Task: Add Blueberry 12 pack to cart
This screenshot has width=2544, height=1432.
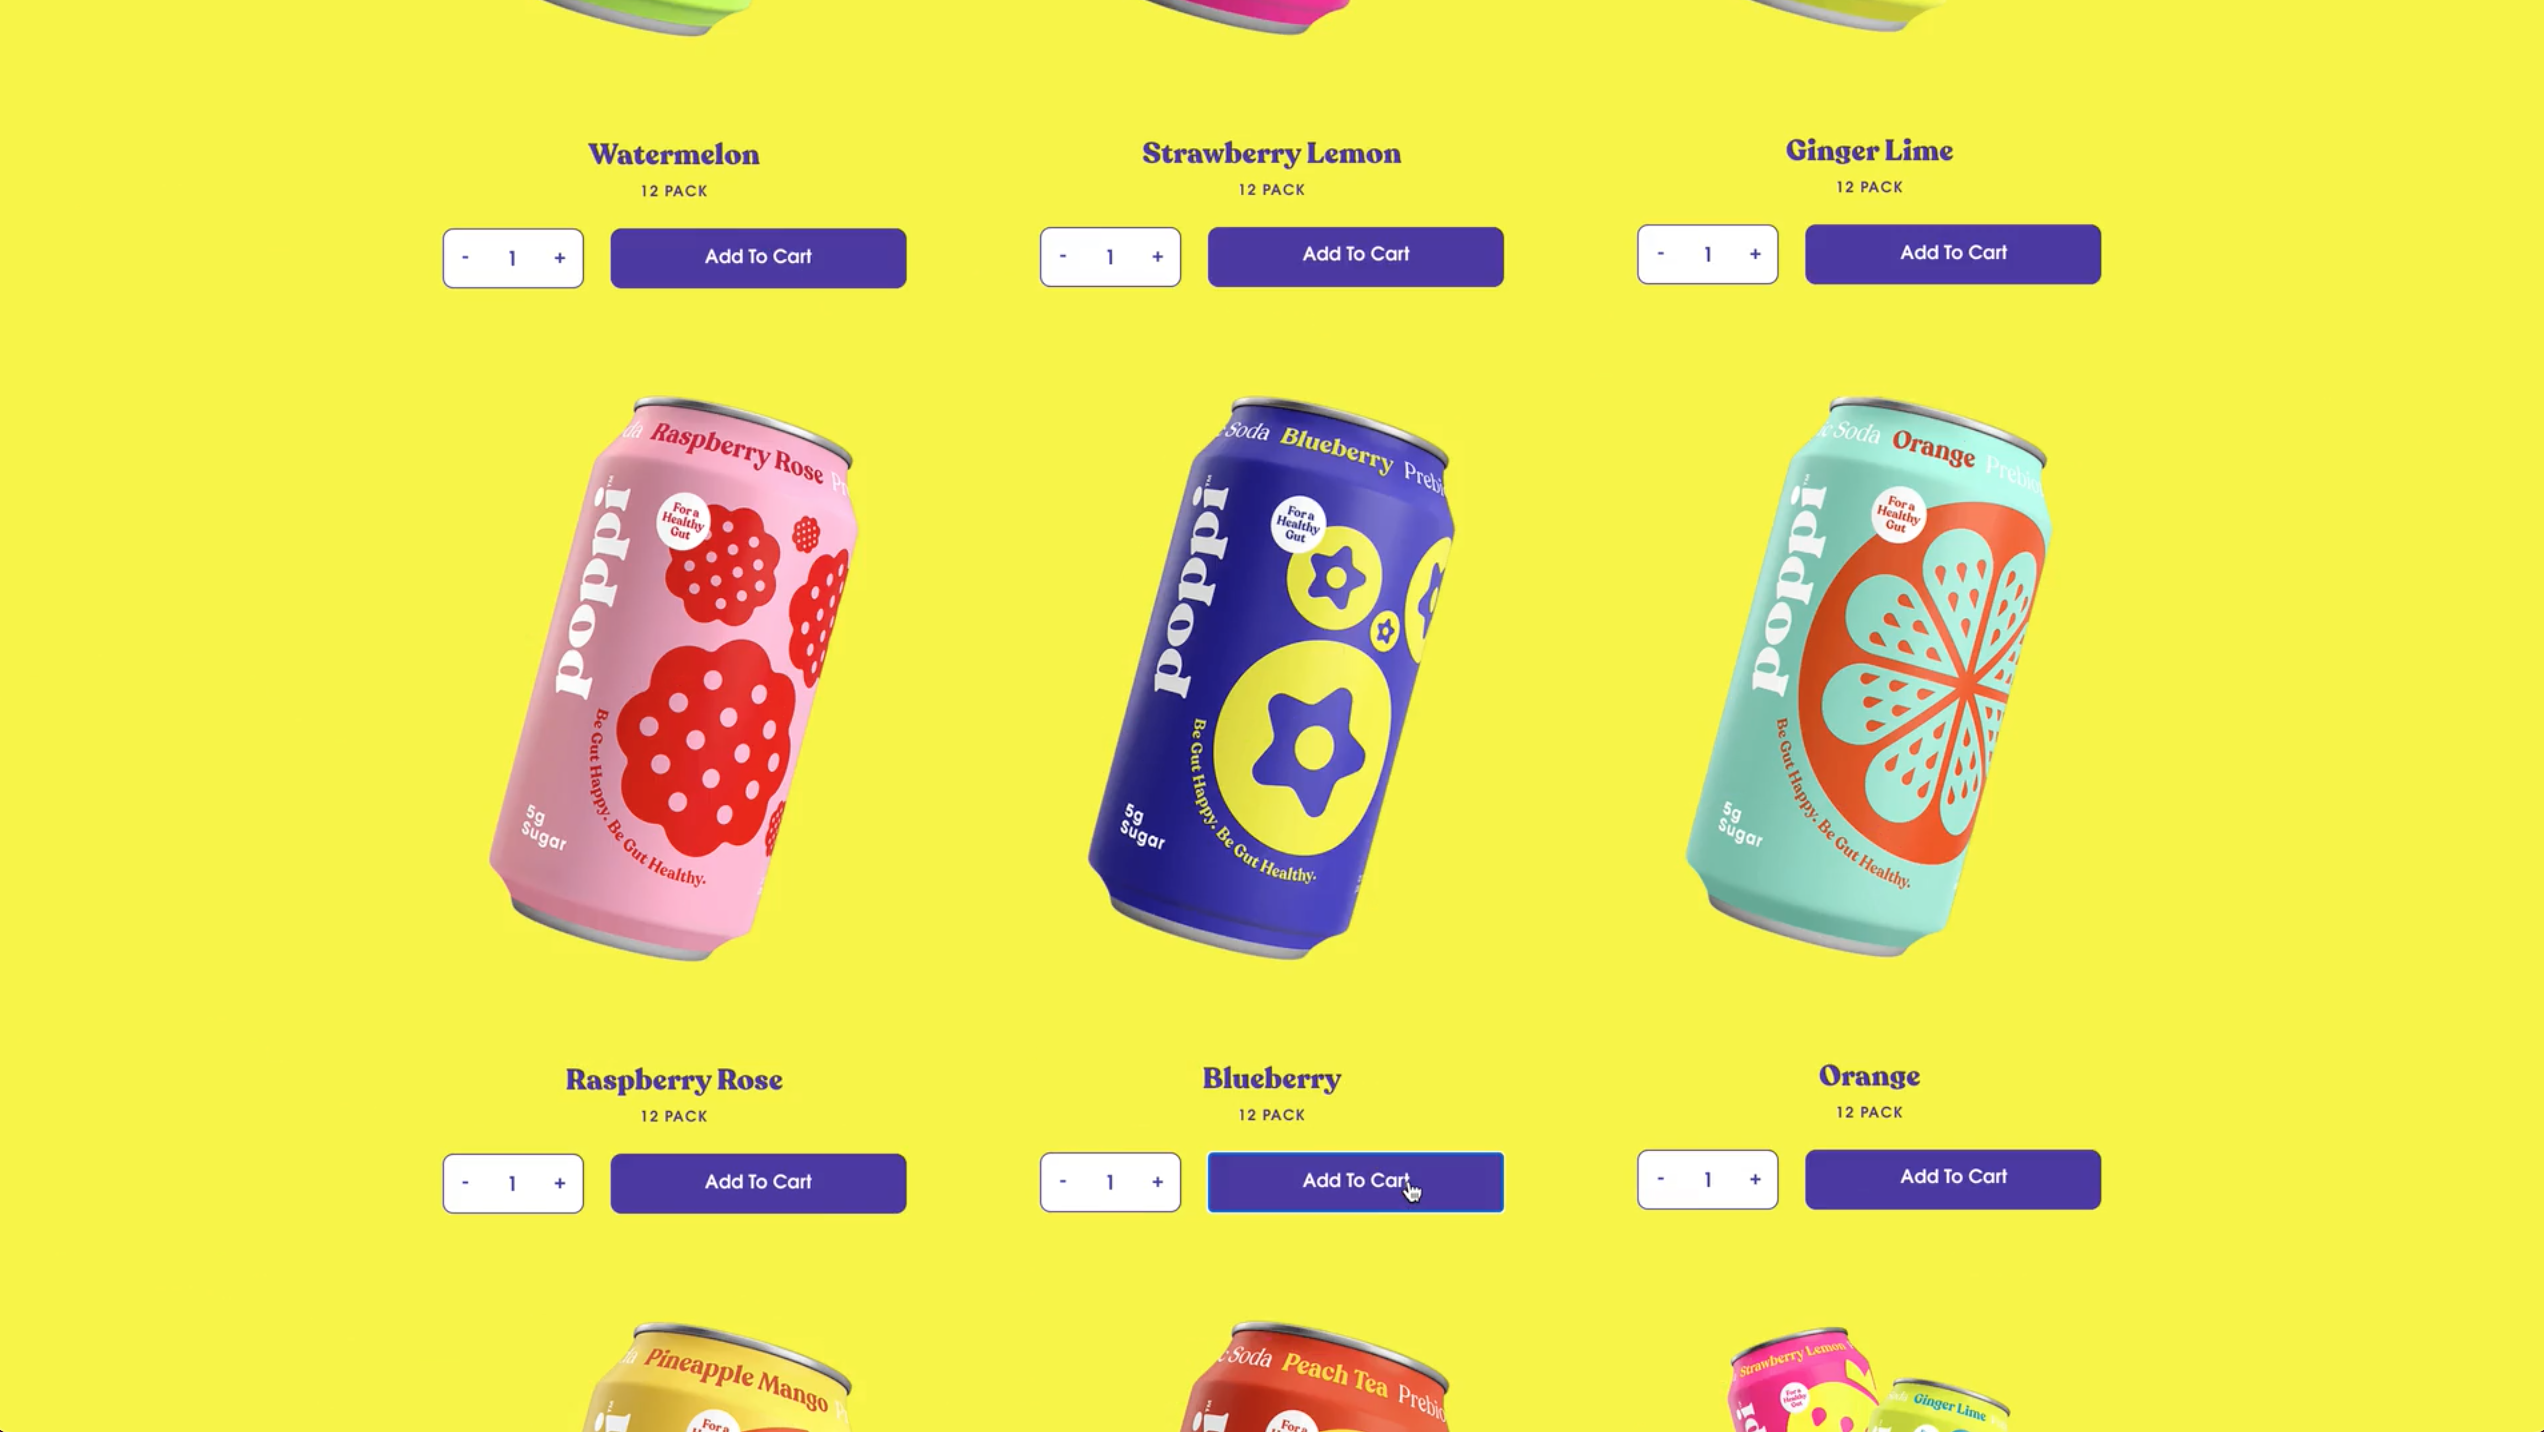Action: pos(1355,1182)
